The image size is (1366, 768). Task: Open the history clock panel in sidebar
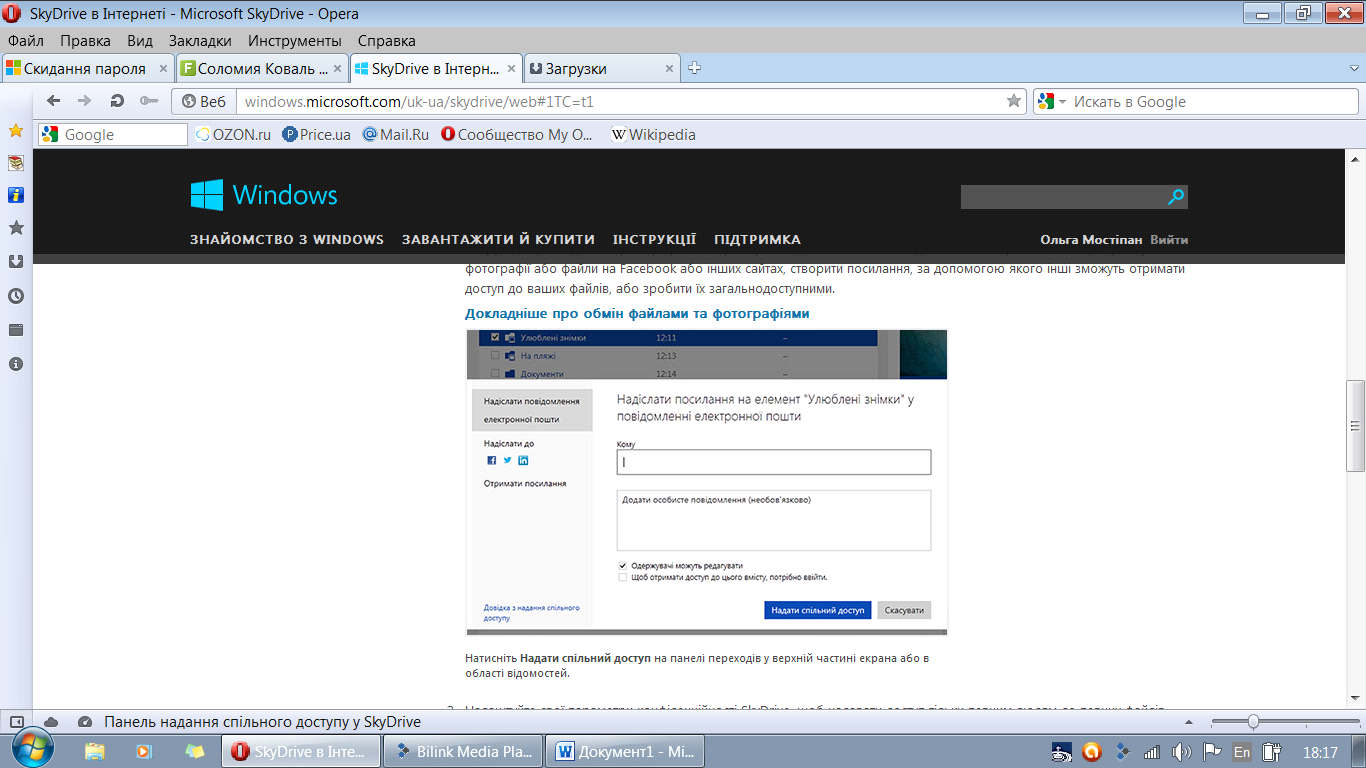click(16, 296)
